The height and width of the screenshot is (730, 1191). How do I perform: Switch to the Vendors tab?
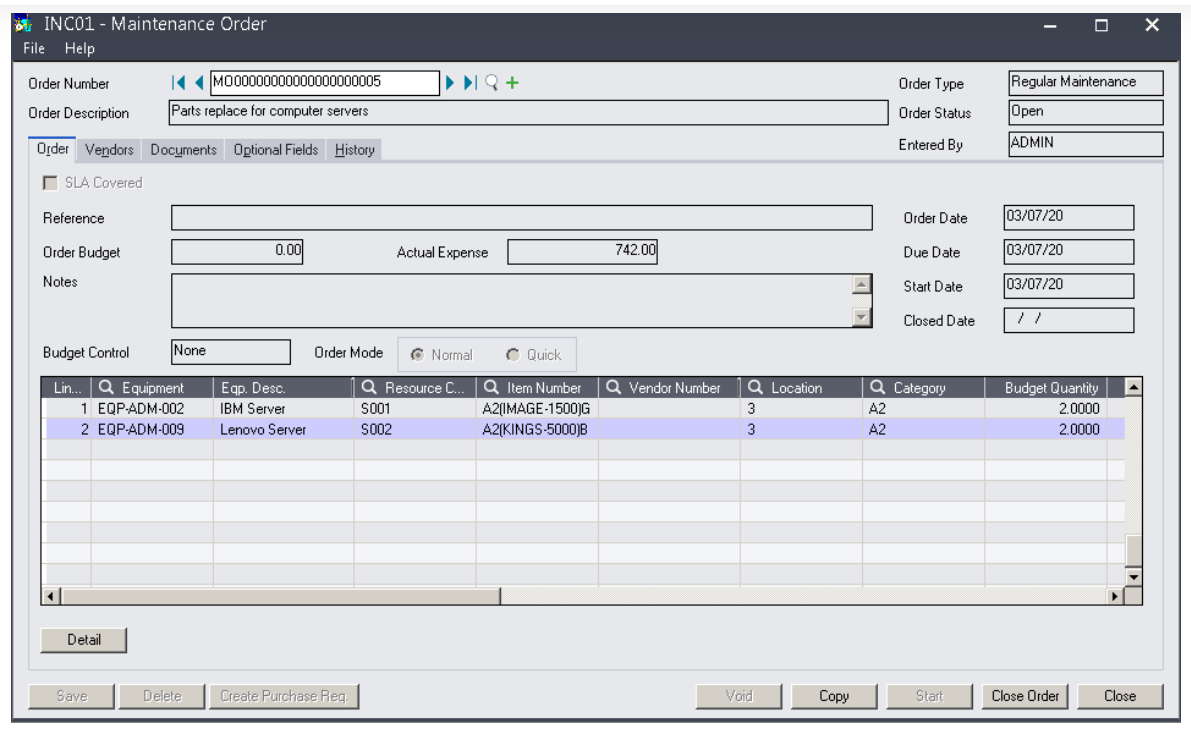(x=110, y=150)
